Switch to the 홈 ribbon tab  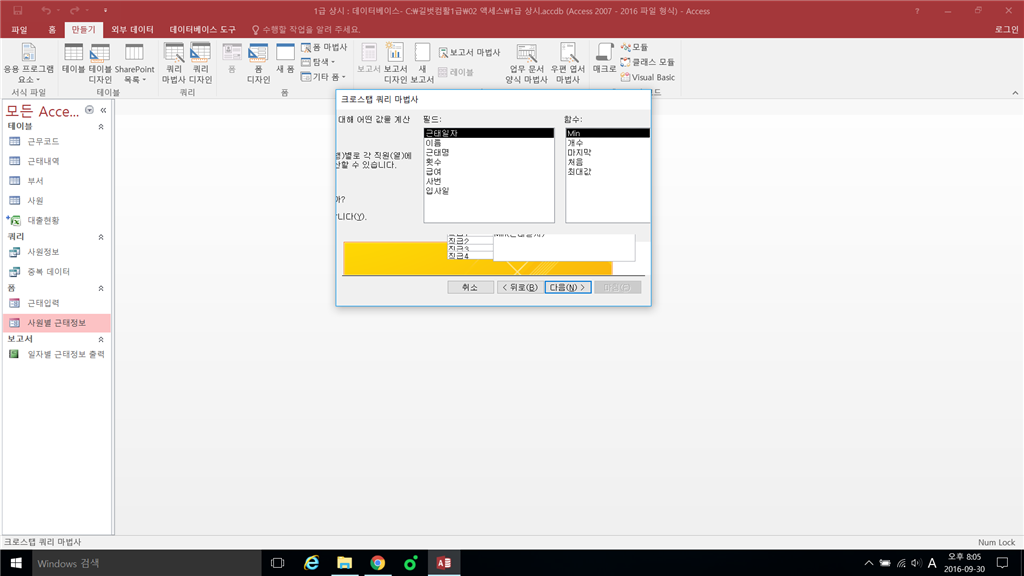point(52,29)
